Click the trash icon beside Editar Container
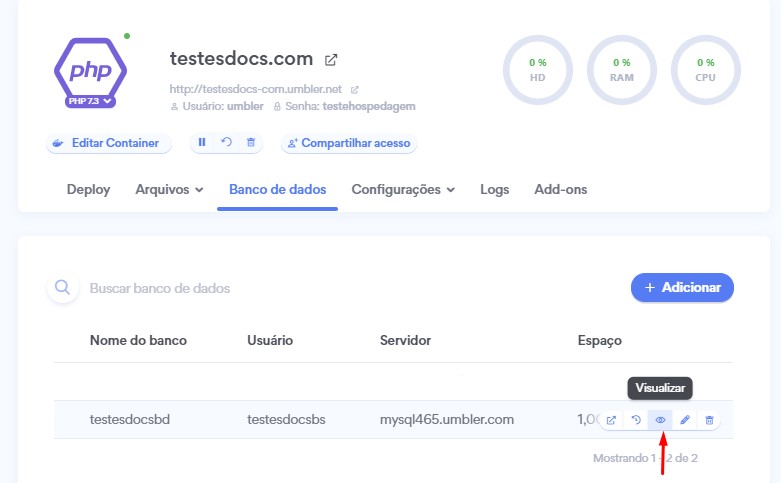 tap(250, 143)
